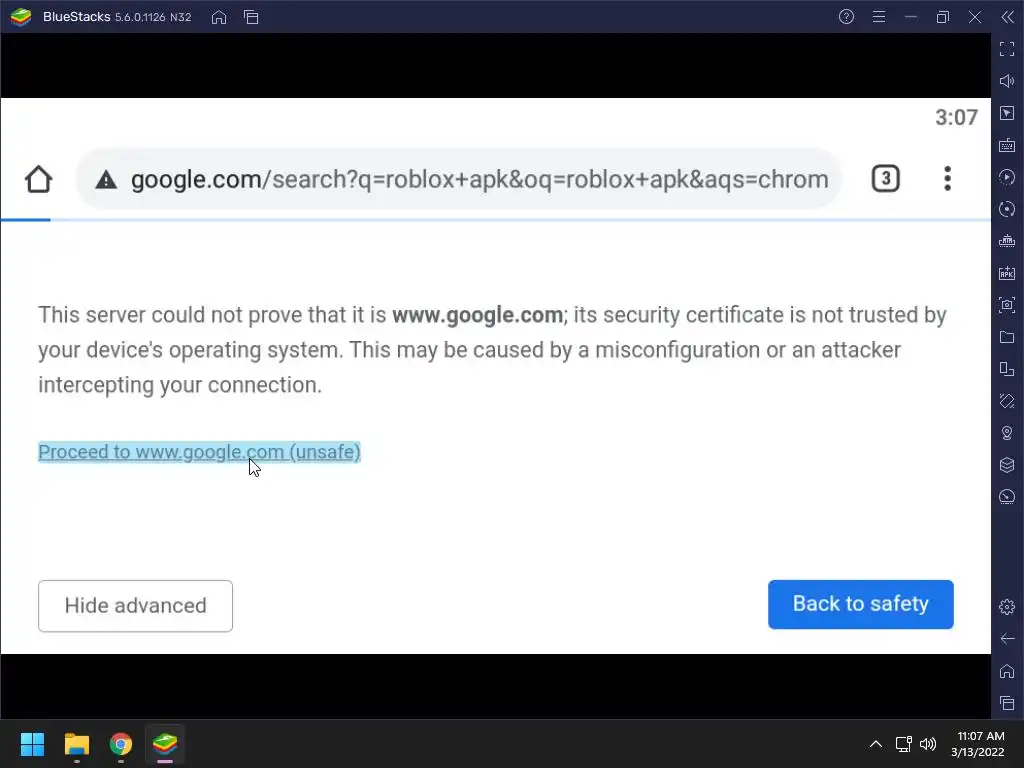Click the title bar multi-window icon
The height and width of the screenshot is (768, 1024).
click(251, 17)
